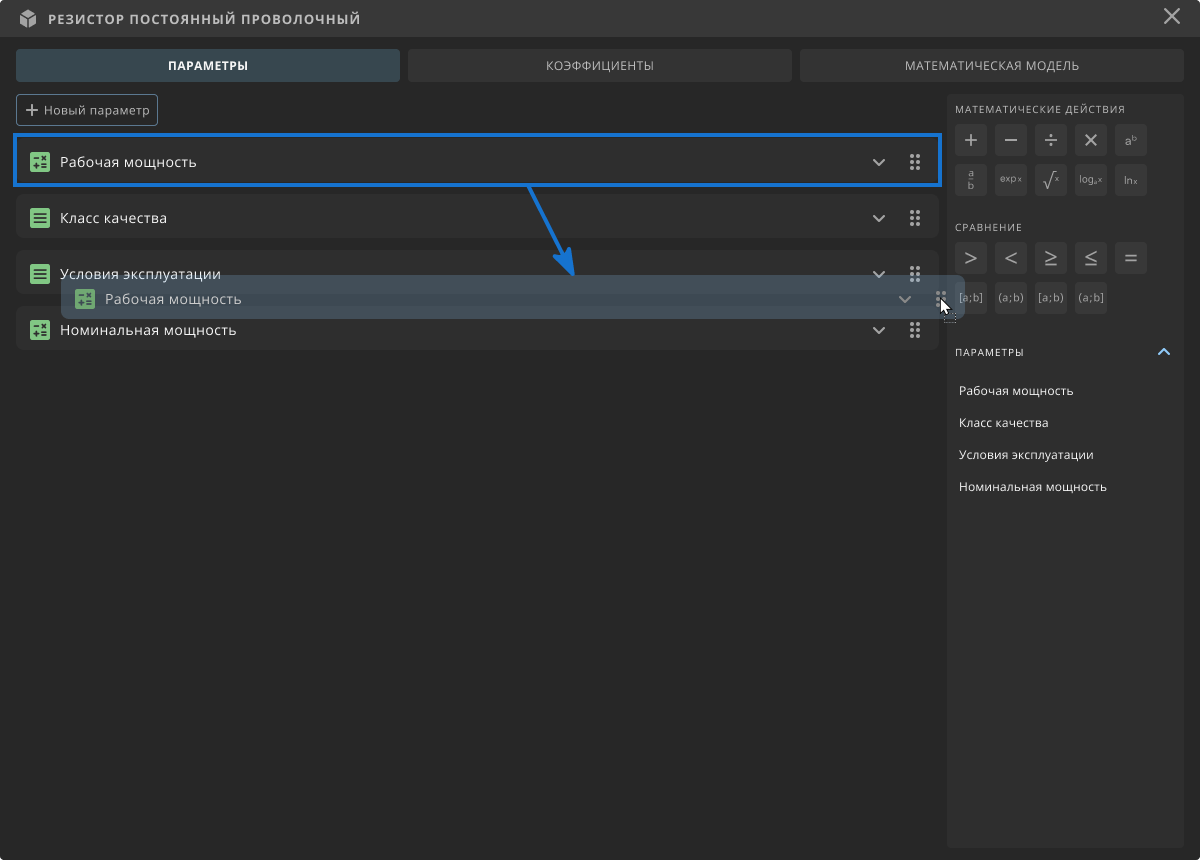This screenshot has height=860, width=1200.
Task: Insert the half-open interval (a;b]
Action: (1091, 298)
